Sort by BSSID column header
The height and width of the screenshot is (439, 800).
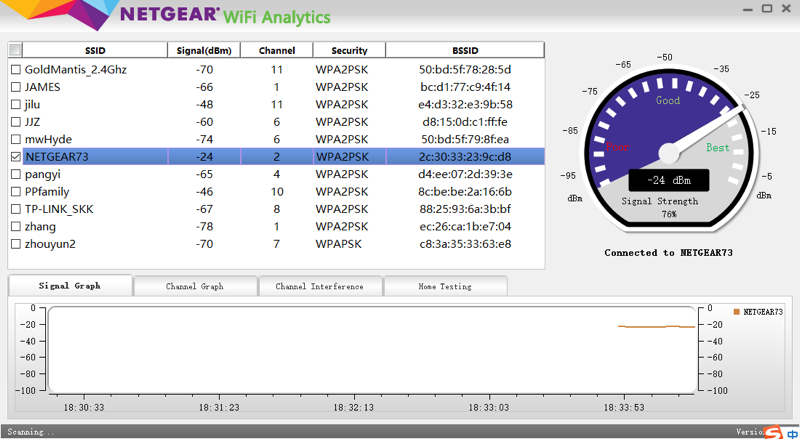465,50
